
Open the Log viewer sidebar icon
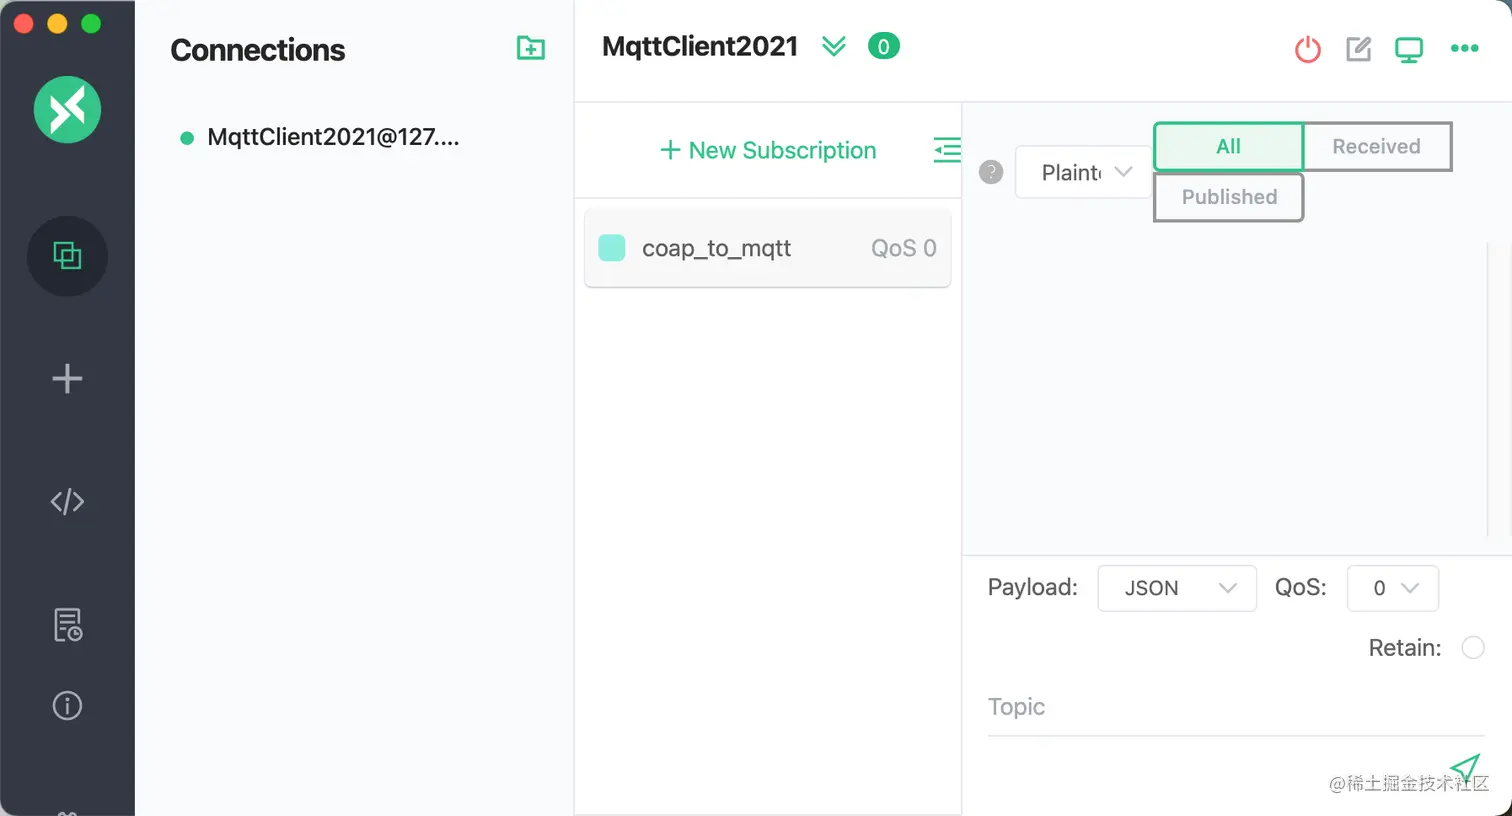tap(67, 625)
